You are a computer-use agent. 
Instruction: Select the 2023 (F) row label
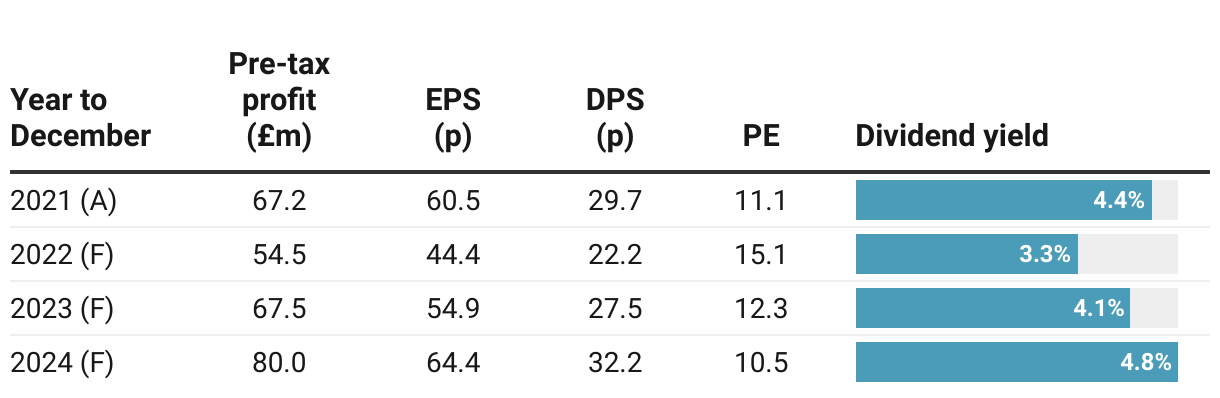[x=62, y=308]
